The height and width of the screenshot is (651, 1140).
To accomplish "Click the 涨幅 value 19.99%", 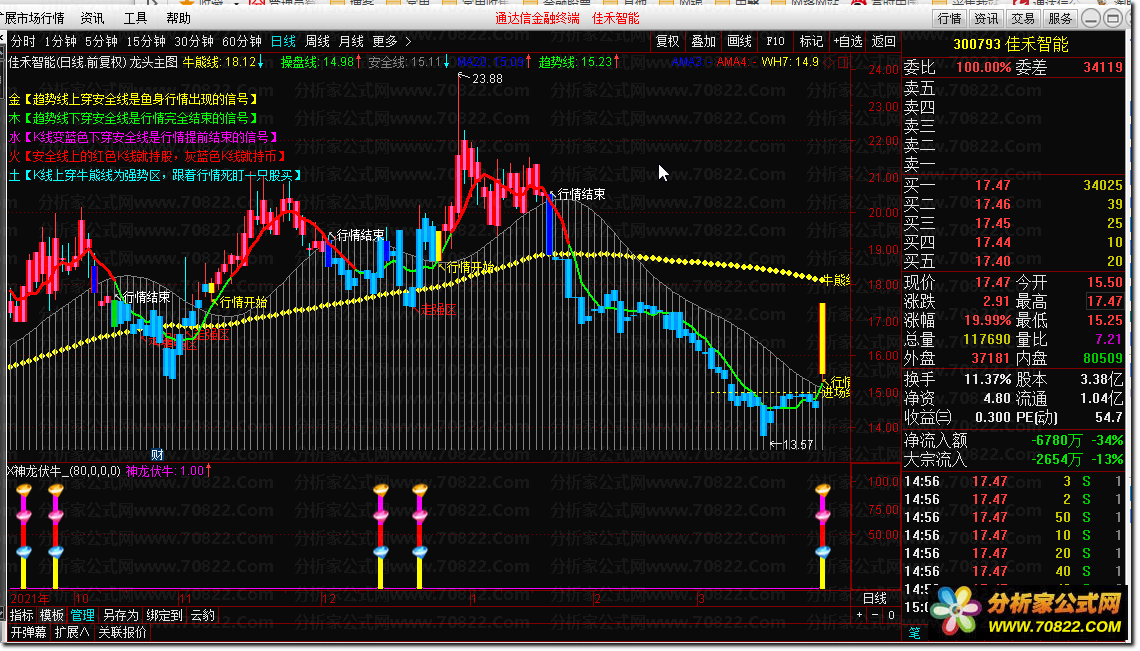I will click(987, 320).
